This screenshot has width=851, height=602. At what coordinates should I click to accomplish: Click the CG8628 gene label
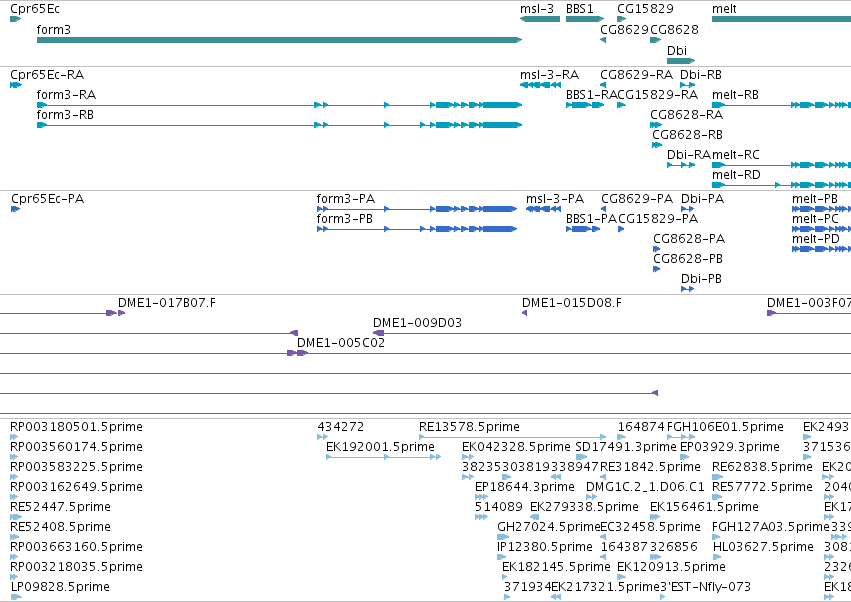(x=674, y=30)
